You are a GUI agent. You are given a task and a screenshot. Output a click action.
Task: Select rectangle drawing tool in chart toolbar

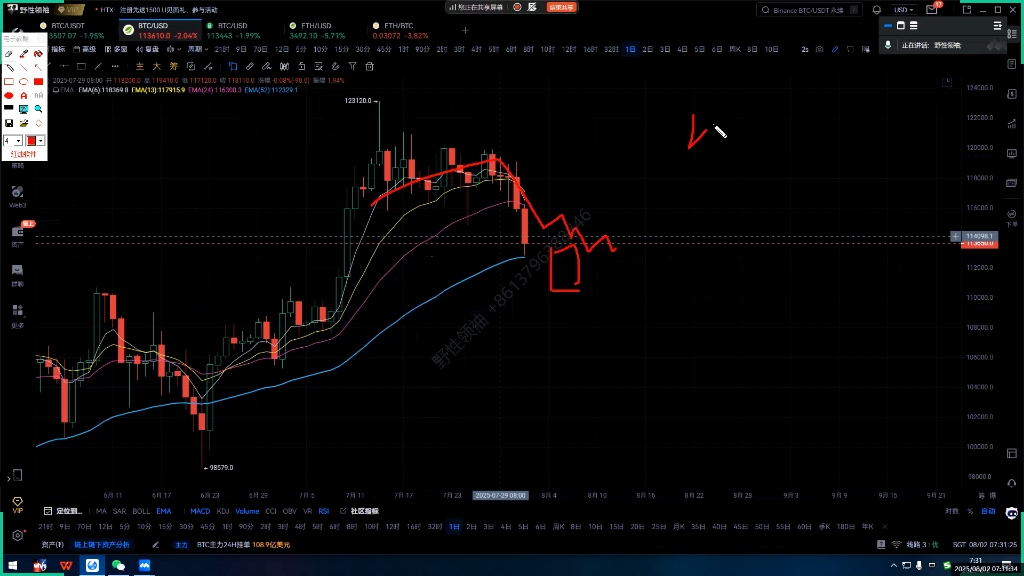tap(81, 66)
